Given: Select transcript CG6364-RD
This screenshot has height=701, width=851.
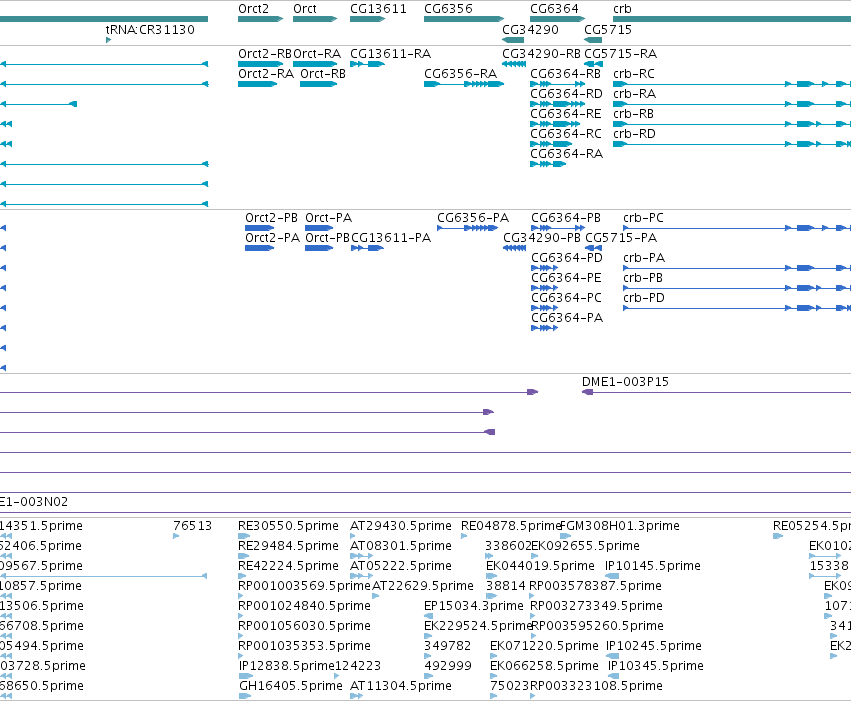Looking at the screenshot, I should coord(557,104).
